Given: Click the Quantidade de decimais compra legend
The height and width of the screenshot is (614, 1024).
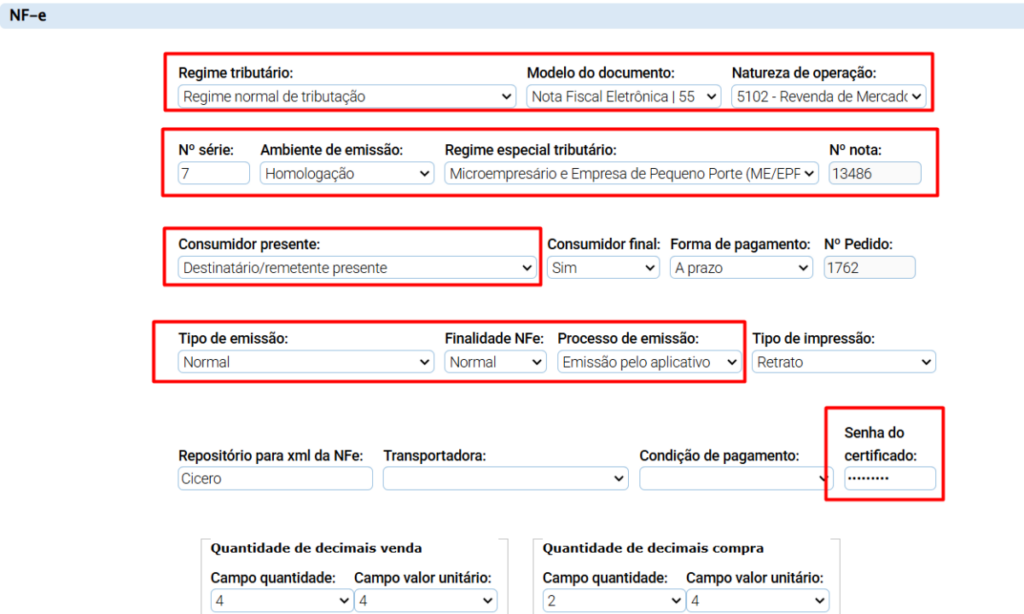Looking at the screenshot, I should (653, 548).
